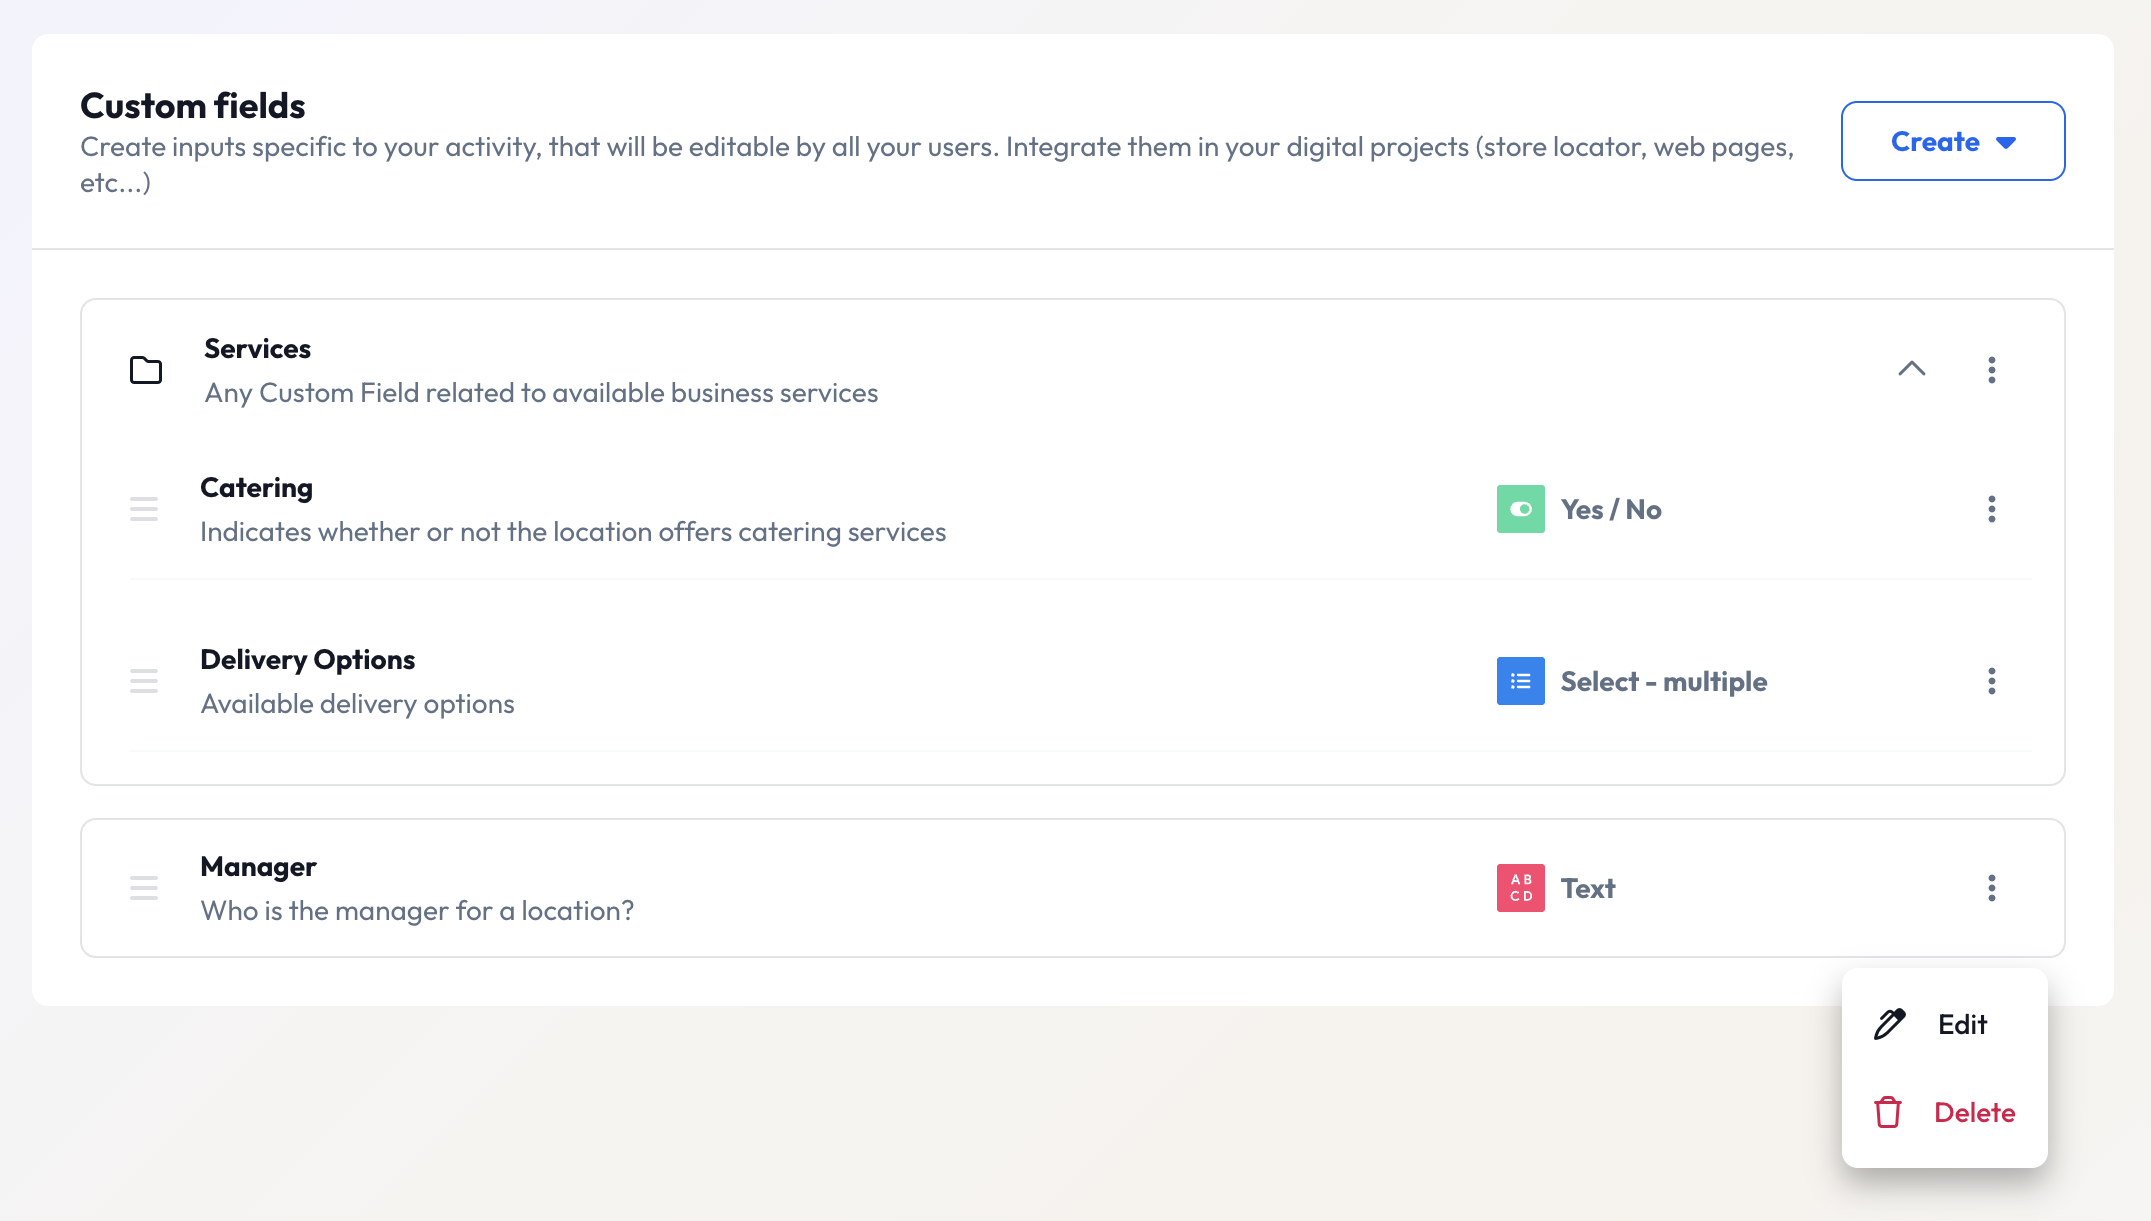Click the blue list icon for Delivery Options
This screenshot has width=2151, height=1221.
tap(1519, 681)
